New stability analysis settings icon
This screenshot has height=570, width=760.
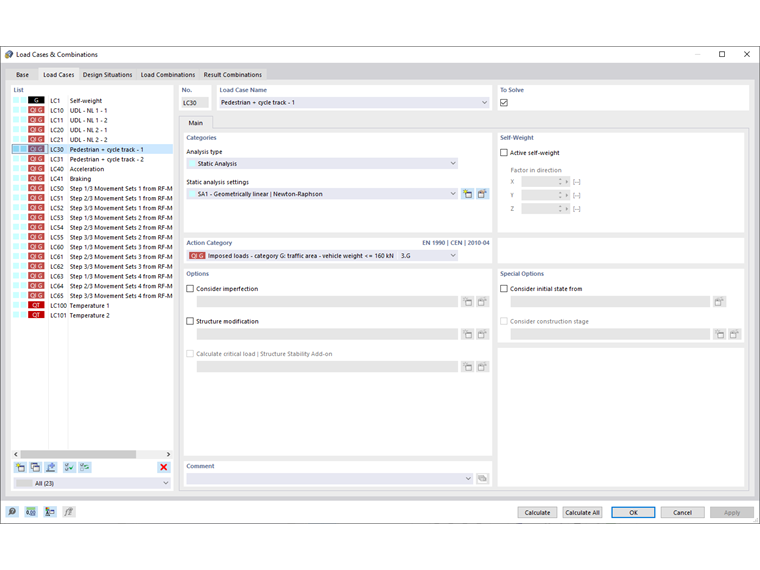(x=467, y=367)
